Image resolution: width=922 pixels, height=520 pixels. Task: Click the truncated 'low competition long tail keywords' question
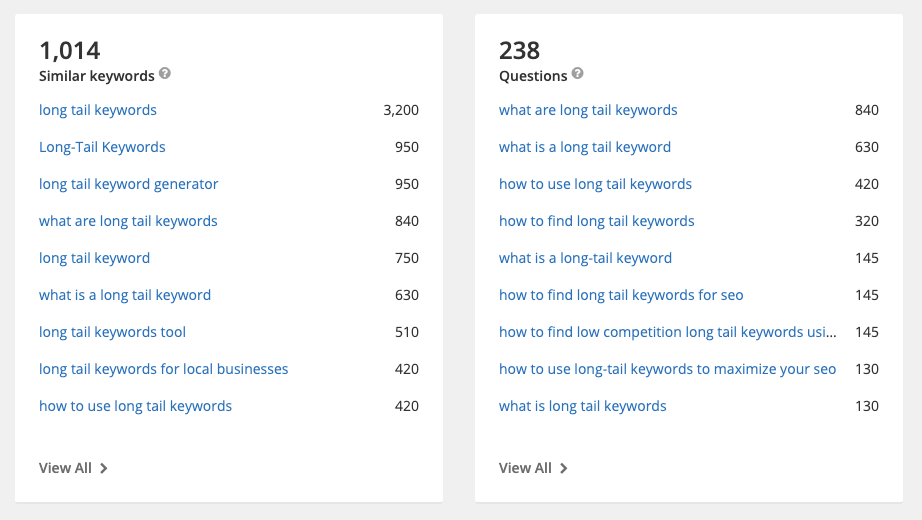(x=667, y=332)
